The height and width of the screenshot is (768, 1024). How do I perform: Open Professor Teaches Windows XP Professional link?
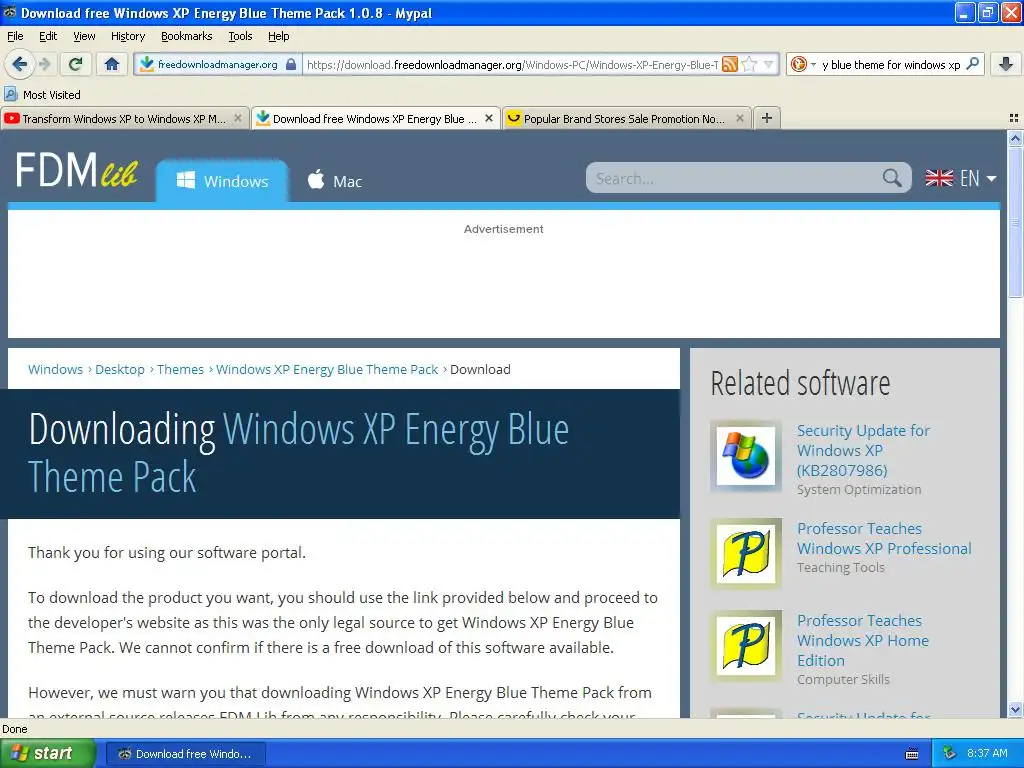pos(884,539)
